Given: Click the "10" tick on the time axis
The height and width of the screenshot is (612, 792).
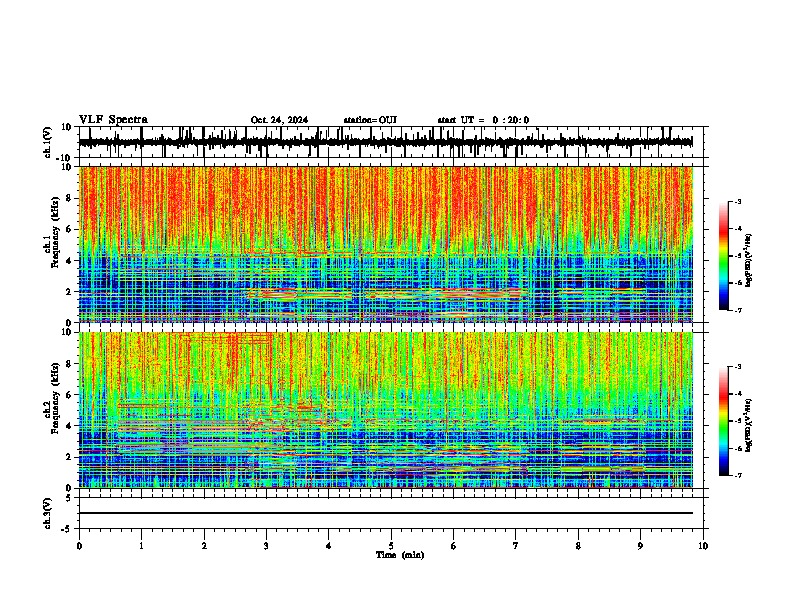Looking at the screenshot, I should [703, 546].
